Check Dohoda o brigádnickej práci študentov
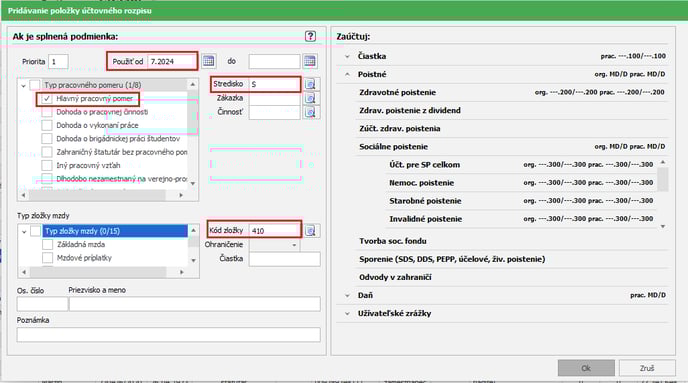The width and height of the screenshot is (688, 383). click(x=47, y=139)
